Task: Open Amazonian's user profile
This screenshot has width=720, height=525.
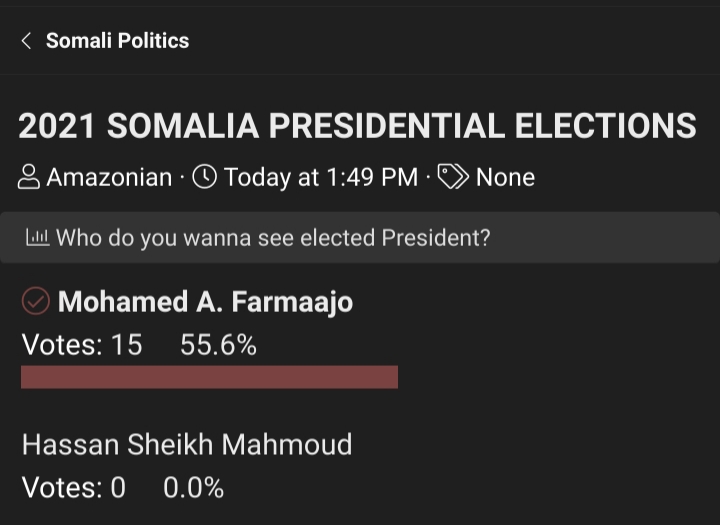Action: coord(109,177)
